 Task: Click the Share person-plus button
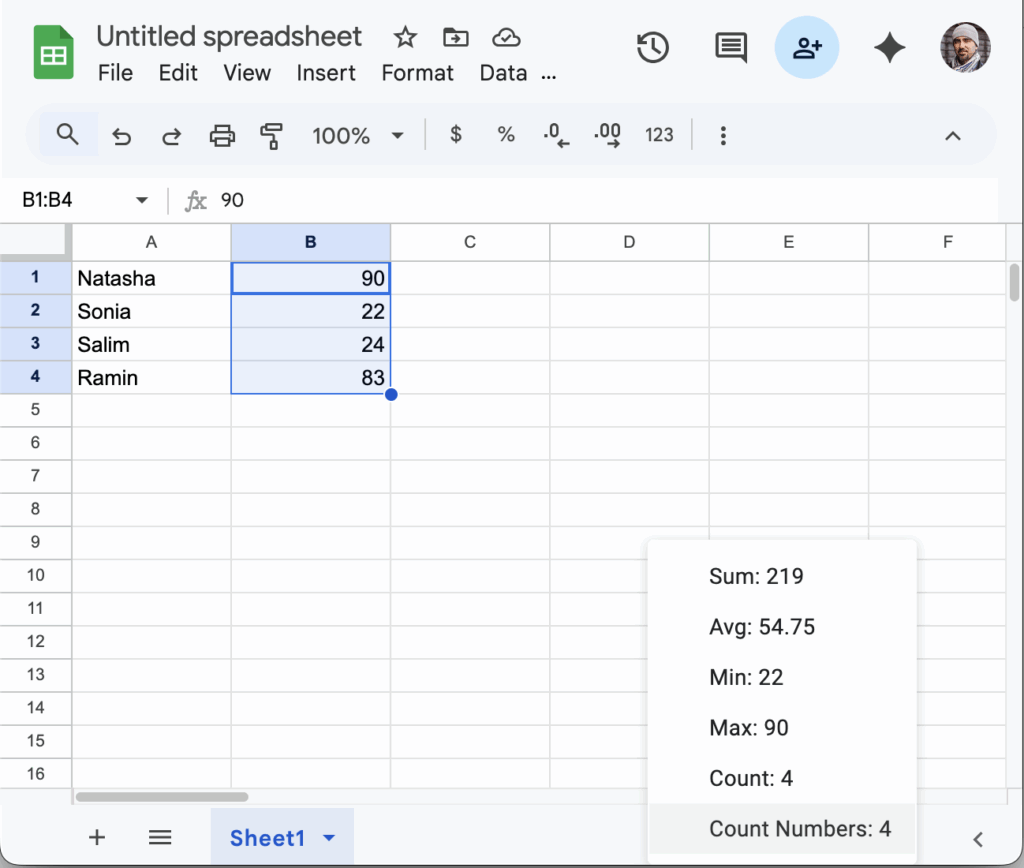click(807, 47)
